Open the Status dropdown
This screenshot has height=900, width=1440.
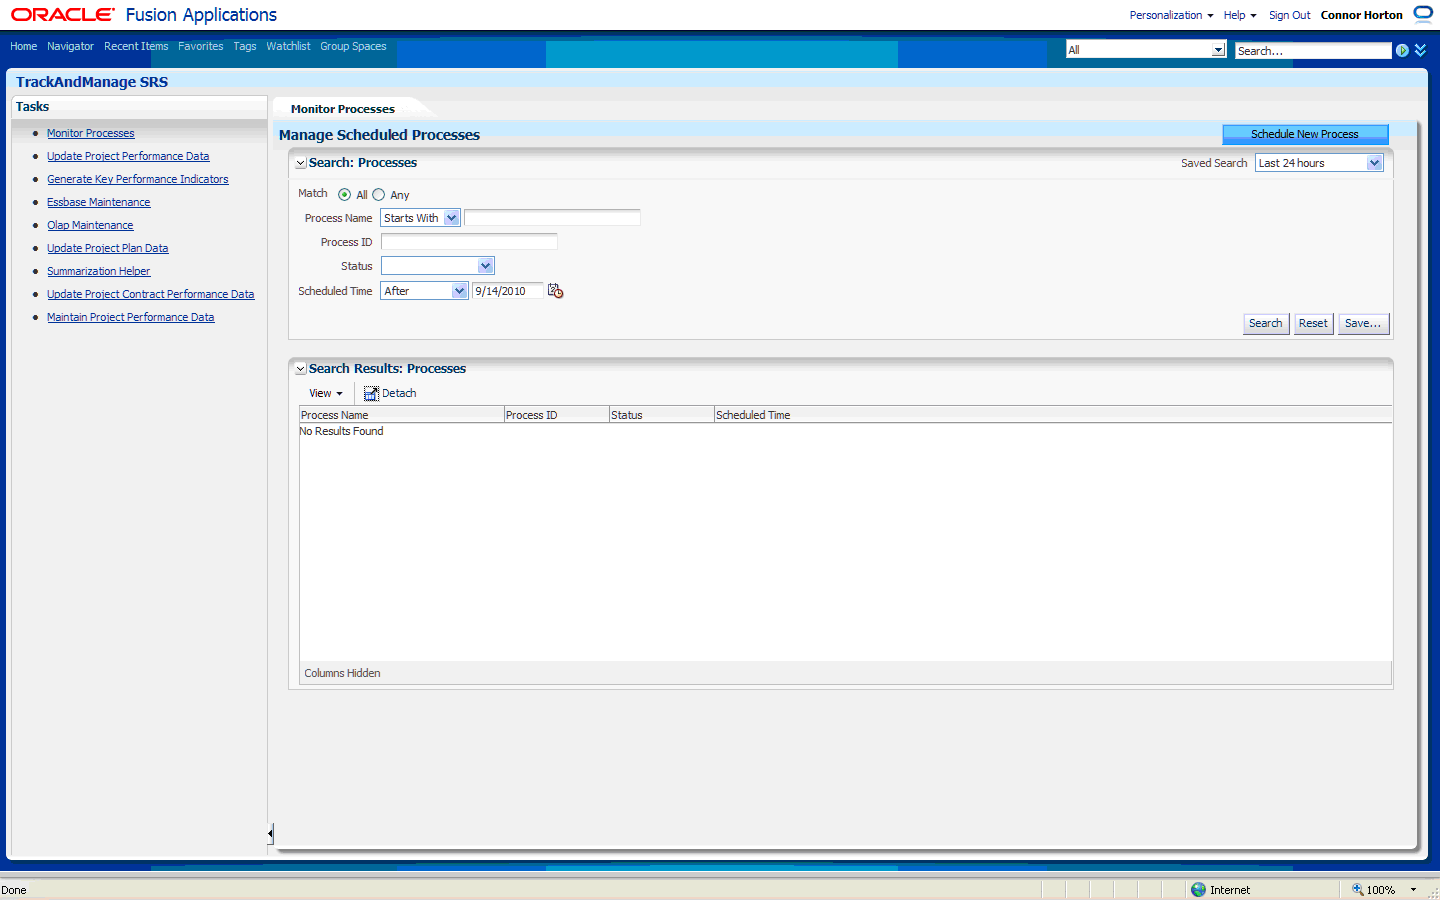[485, 265]
